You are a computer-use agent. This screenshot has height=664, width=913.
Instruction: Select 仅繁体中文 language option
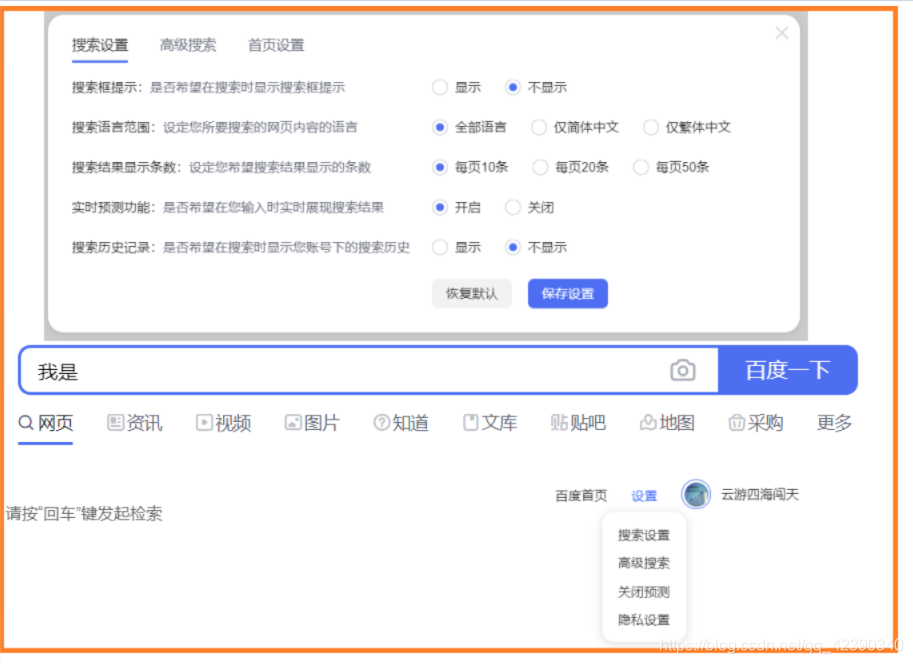pyautogui.click(x=650, y=127)
